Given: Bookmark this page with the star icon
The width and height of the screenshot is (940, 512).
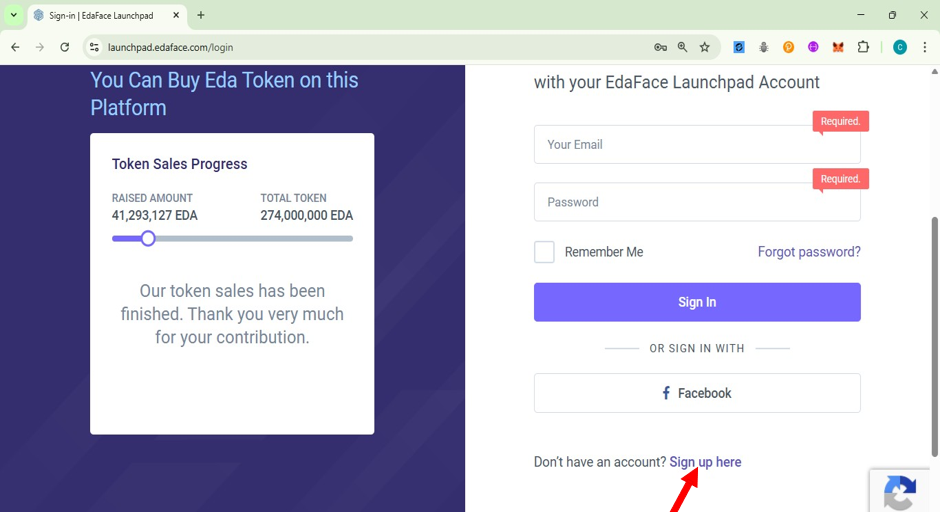Looking at the screenshot, I should 705,47.
